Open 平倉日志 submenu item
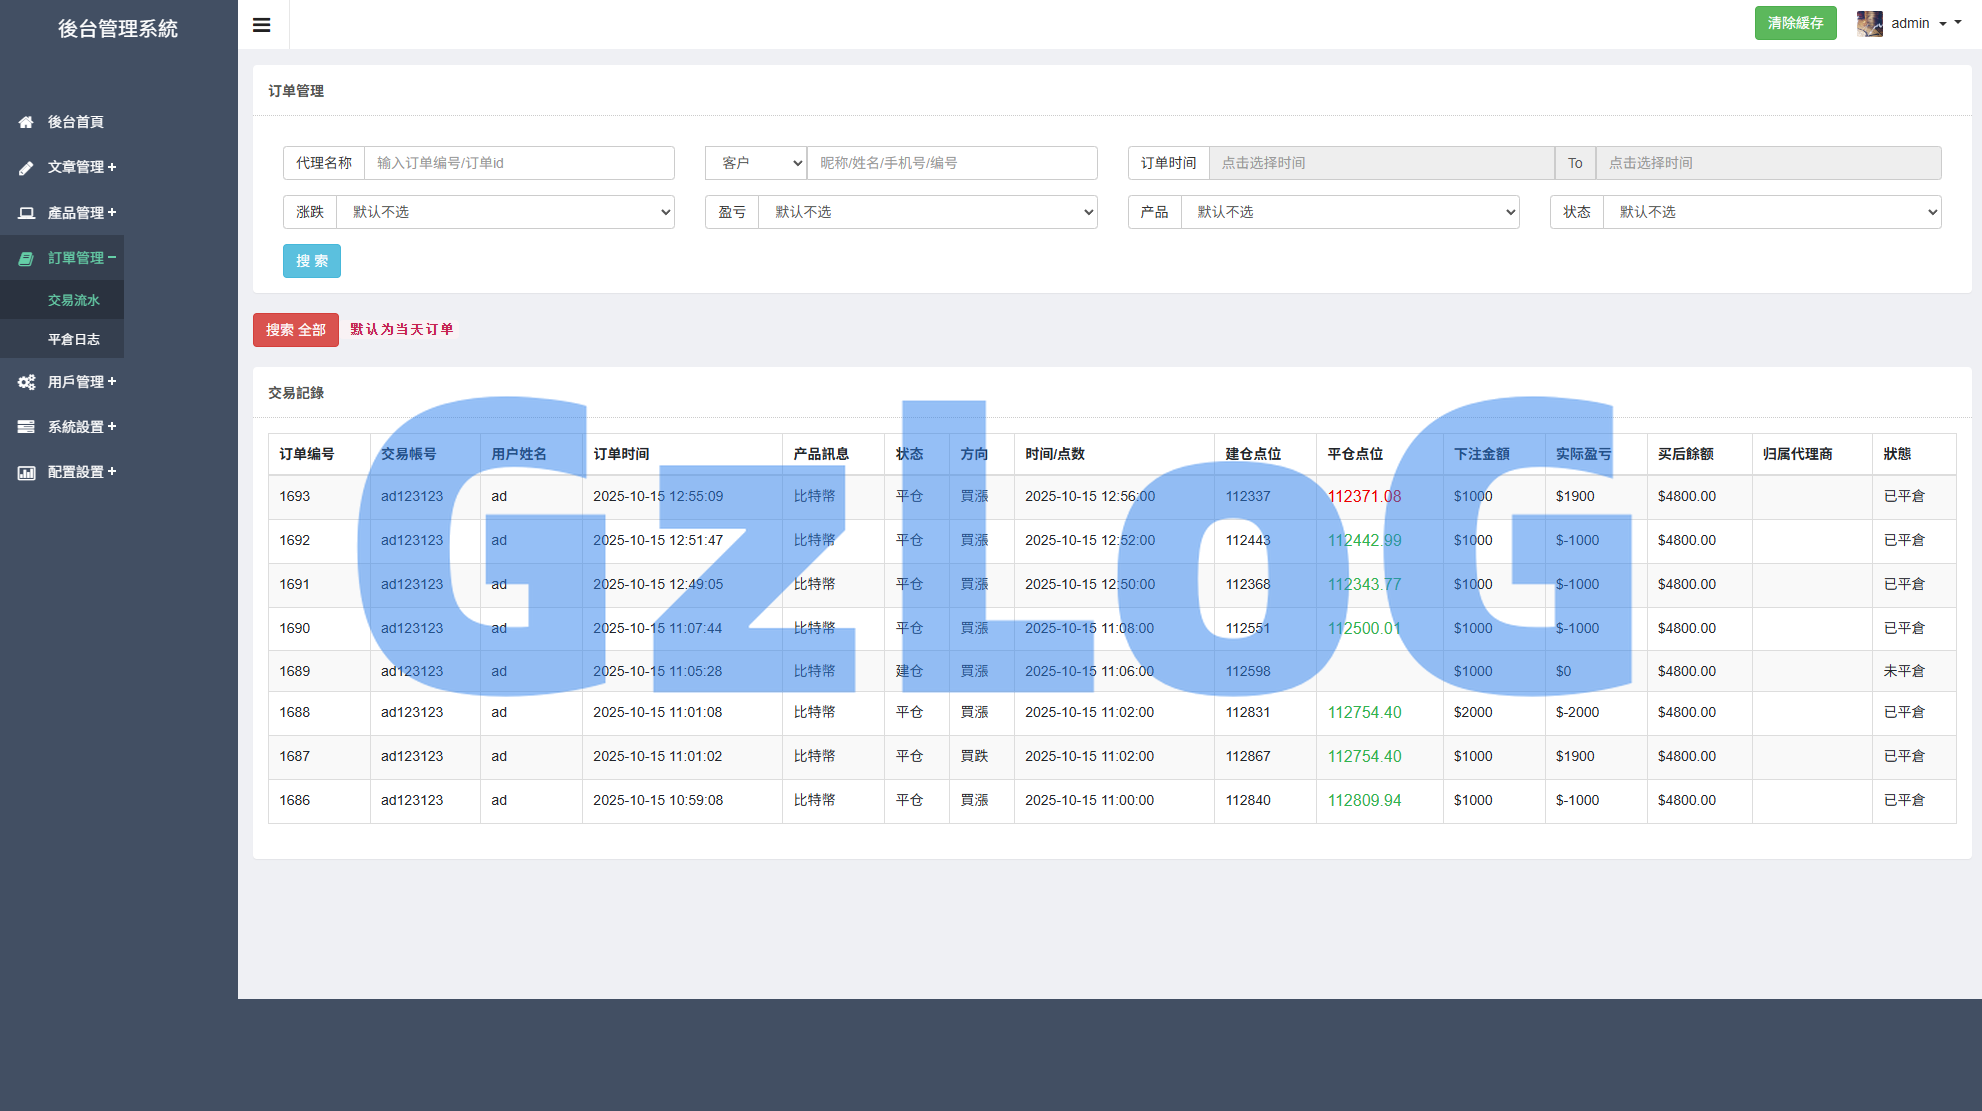Screen dimensions: 1982x1111 74,339
